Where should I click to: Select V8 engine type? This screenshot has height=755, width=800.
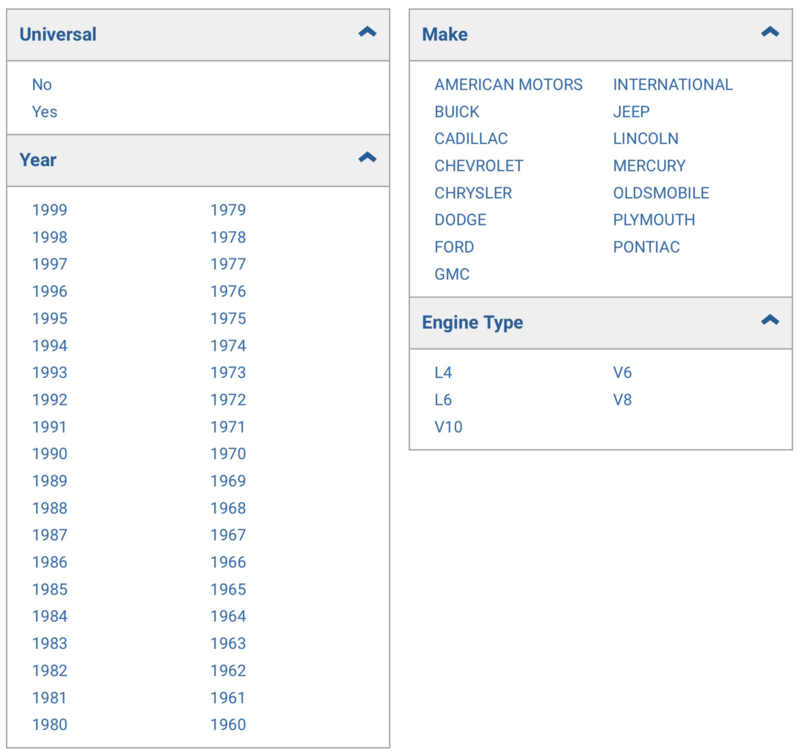(622, 399)
